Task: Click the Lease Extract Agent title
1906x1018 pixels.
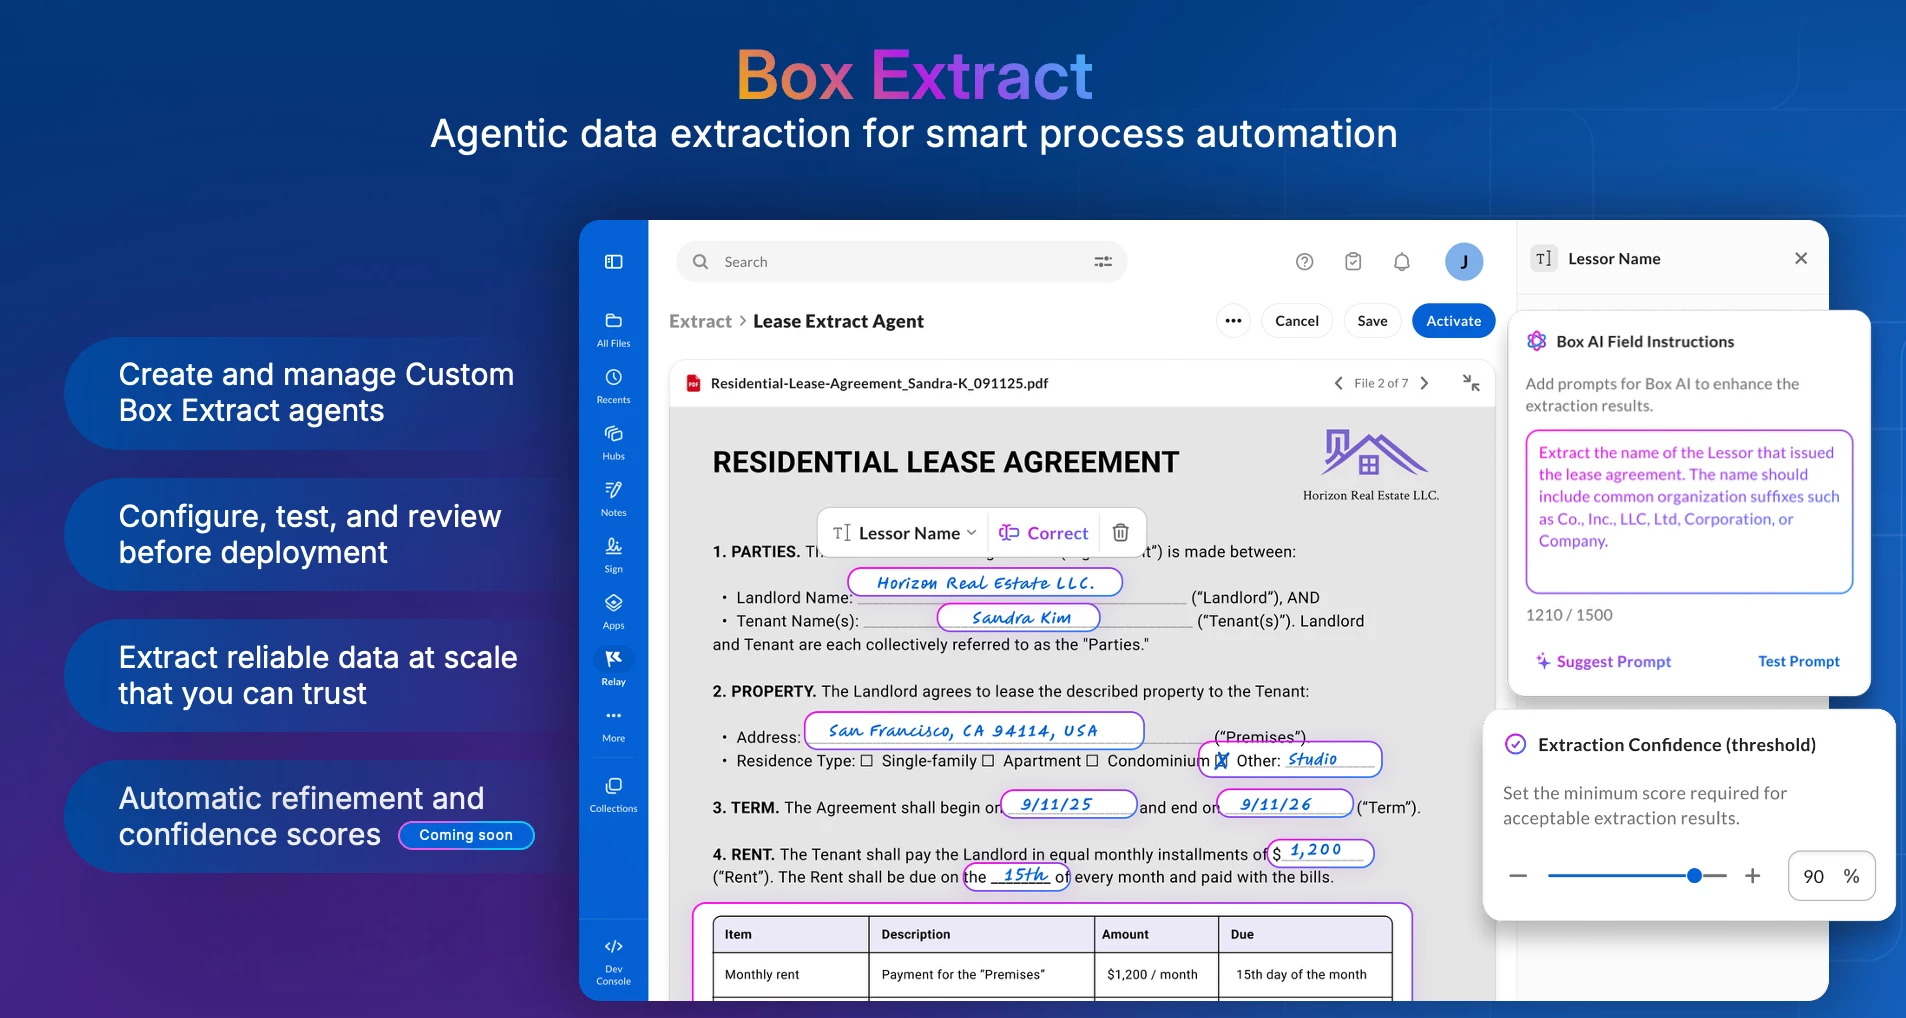Action: click(x=838, y=321)
